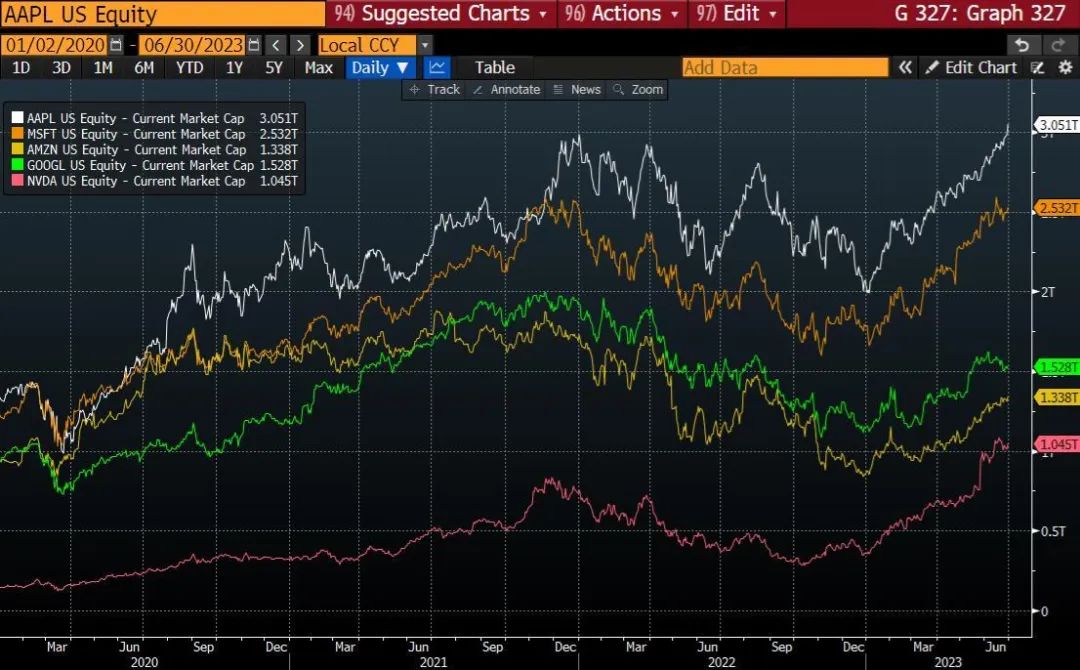
Task: Open start date calendar picker icon
Action: [117, 45]
